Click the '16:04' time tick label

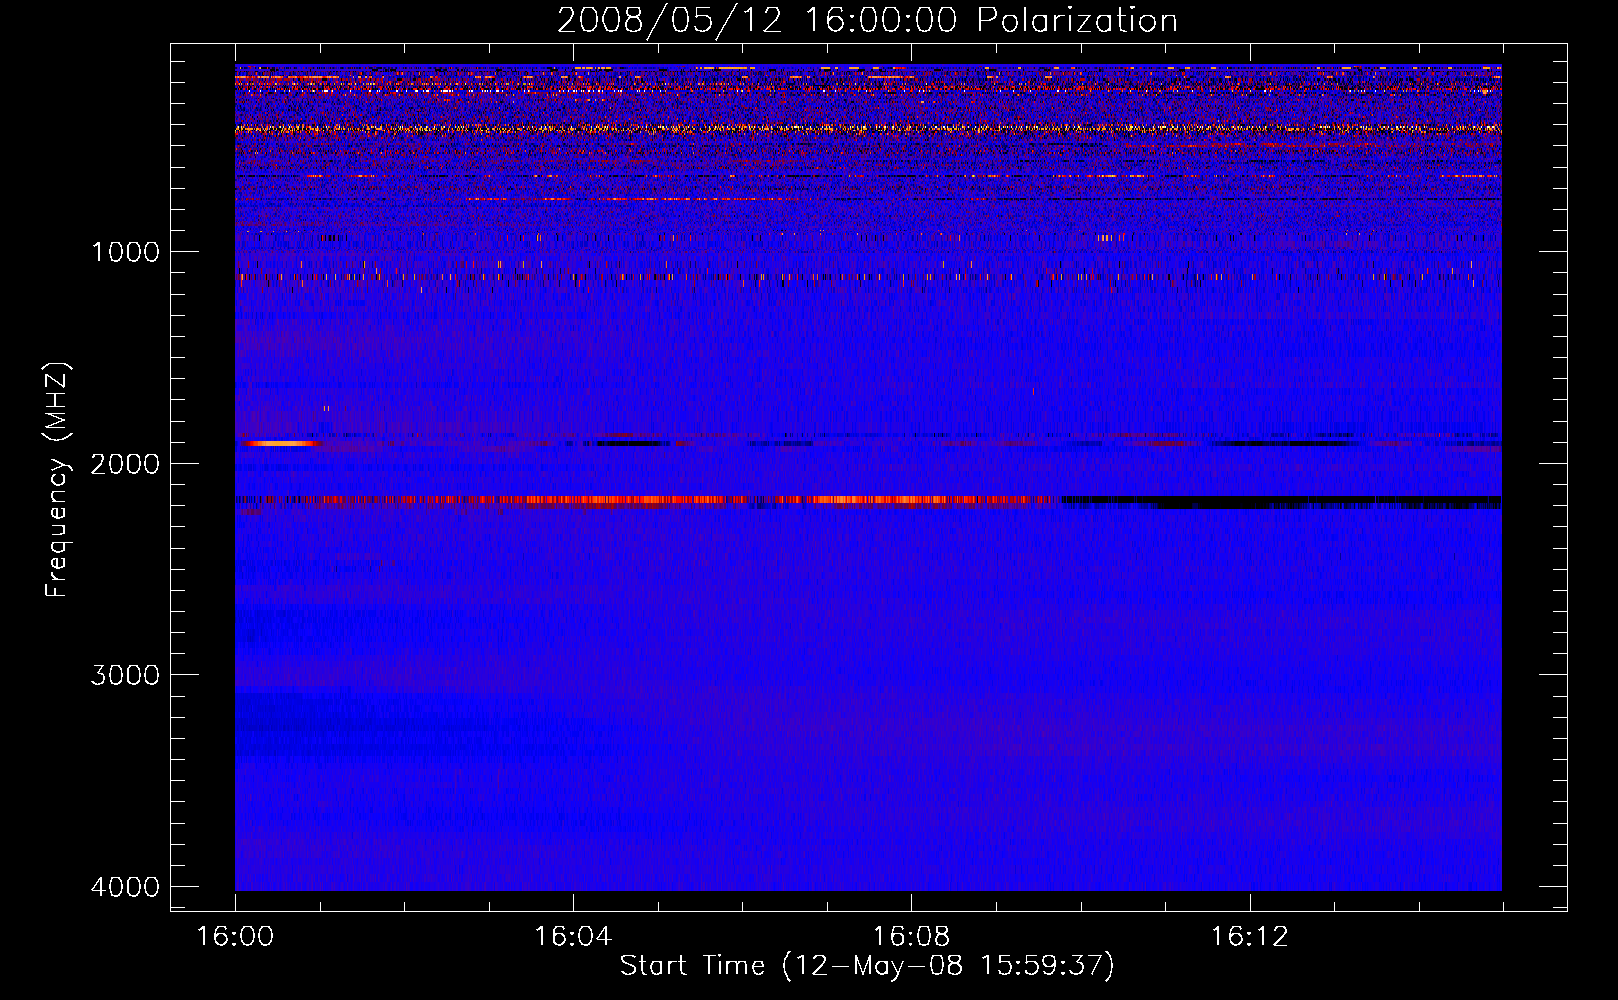pyautogui.click(x=573, y=937)
